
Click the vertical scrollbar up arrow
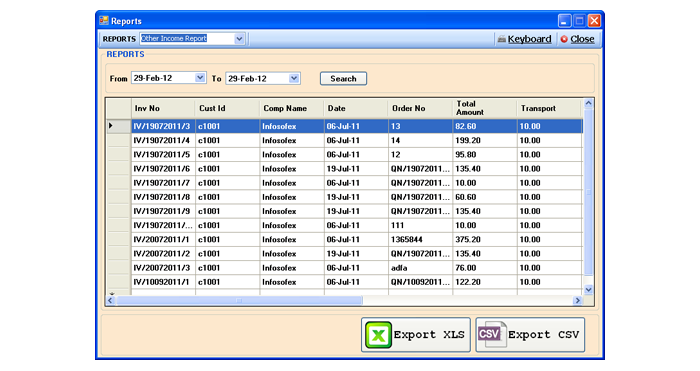[x=588, y=103]
